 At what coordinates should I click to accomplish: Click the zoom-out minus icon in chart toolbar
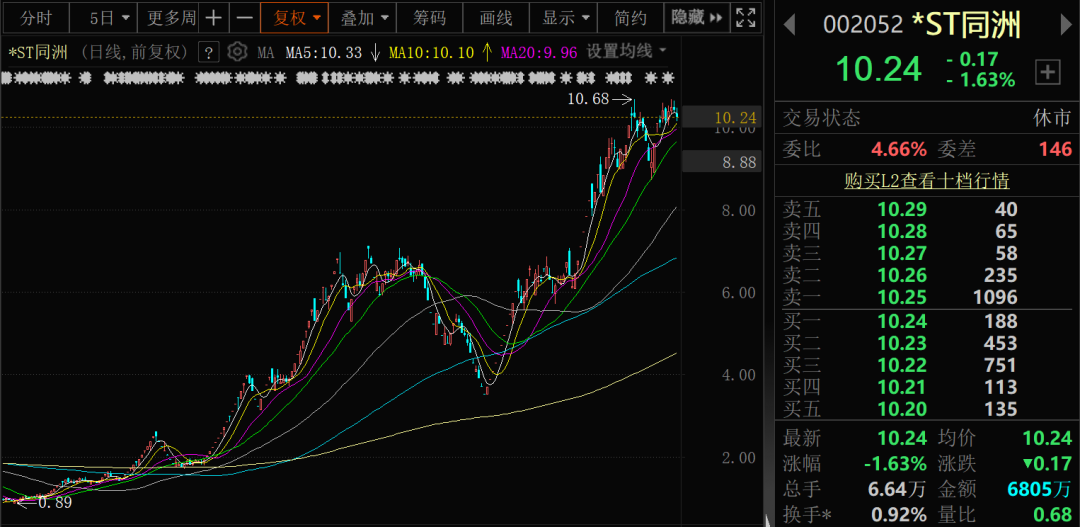(243, 18)
